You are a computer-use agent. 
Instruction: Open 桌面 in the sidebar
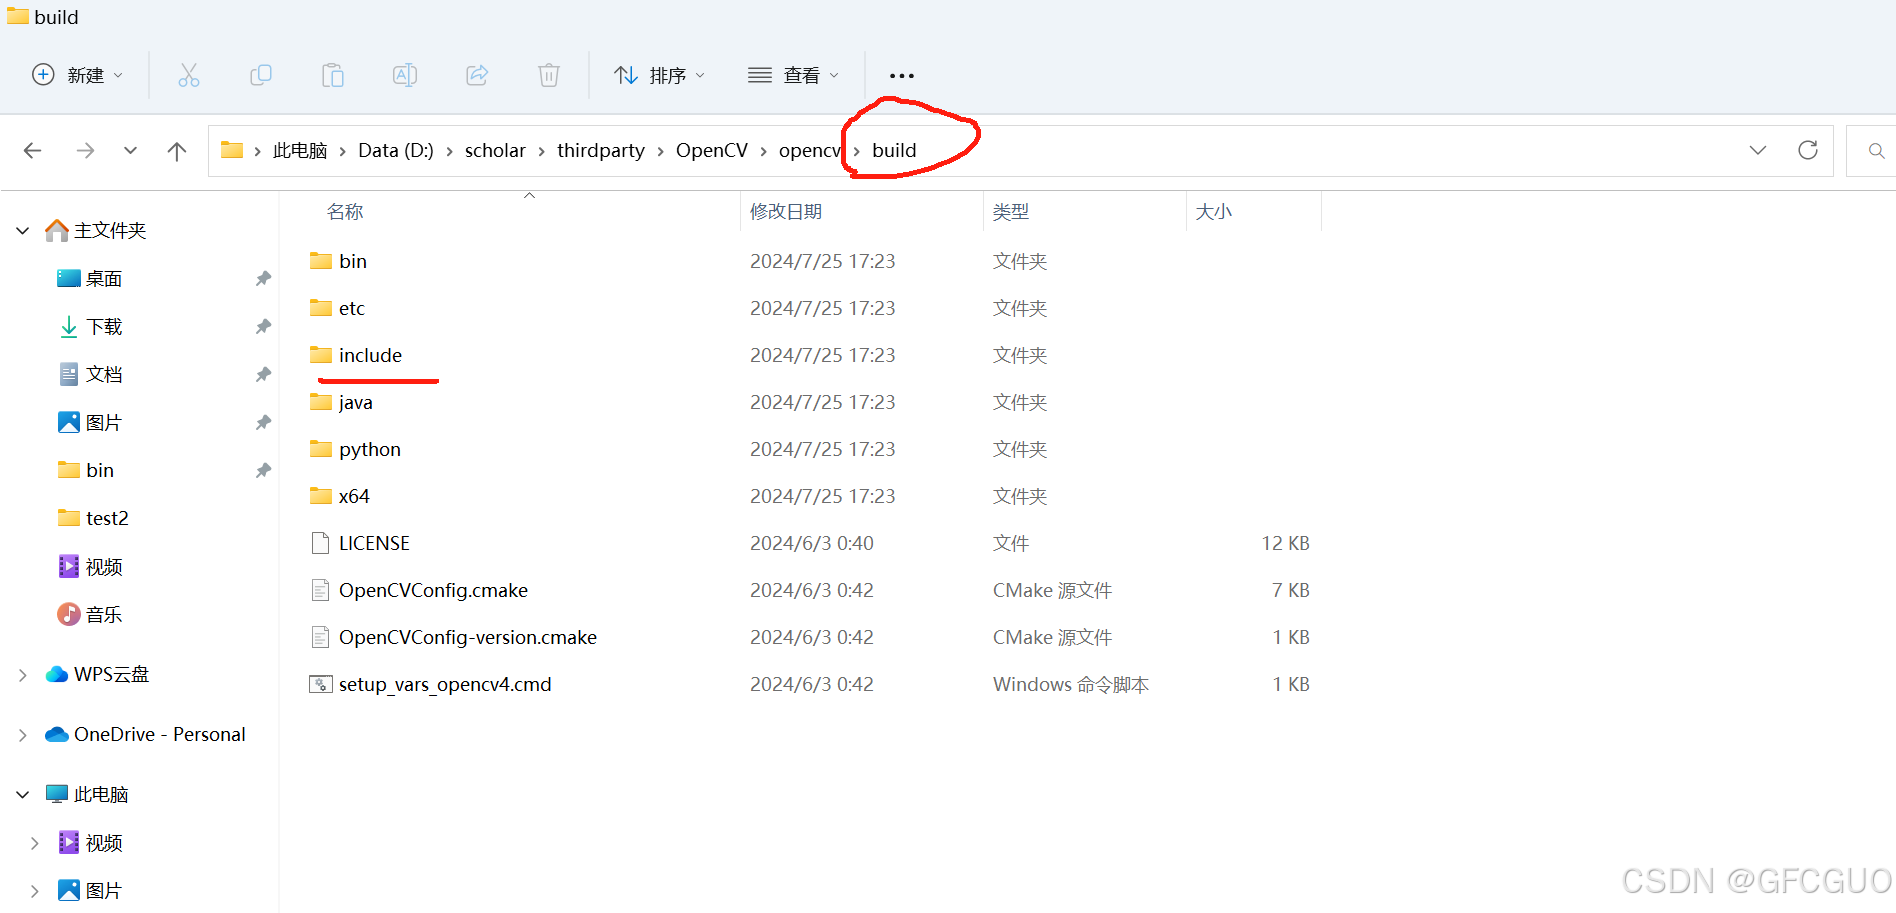coord(103,279)
